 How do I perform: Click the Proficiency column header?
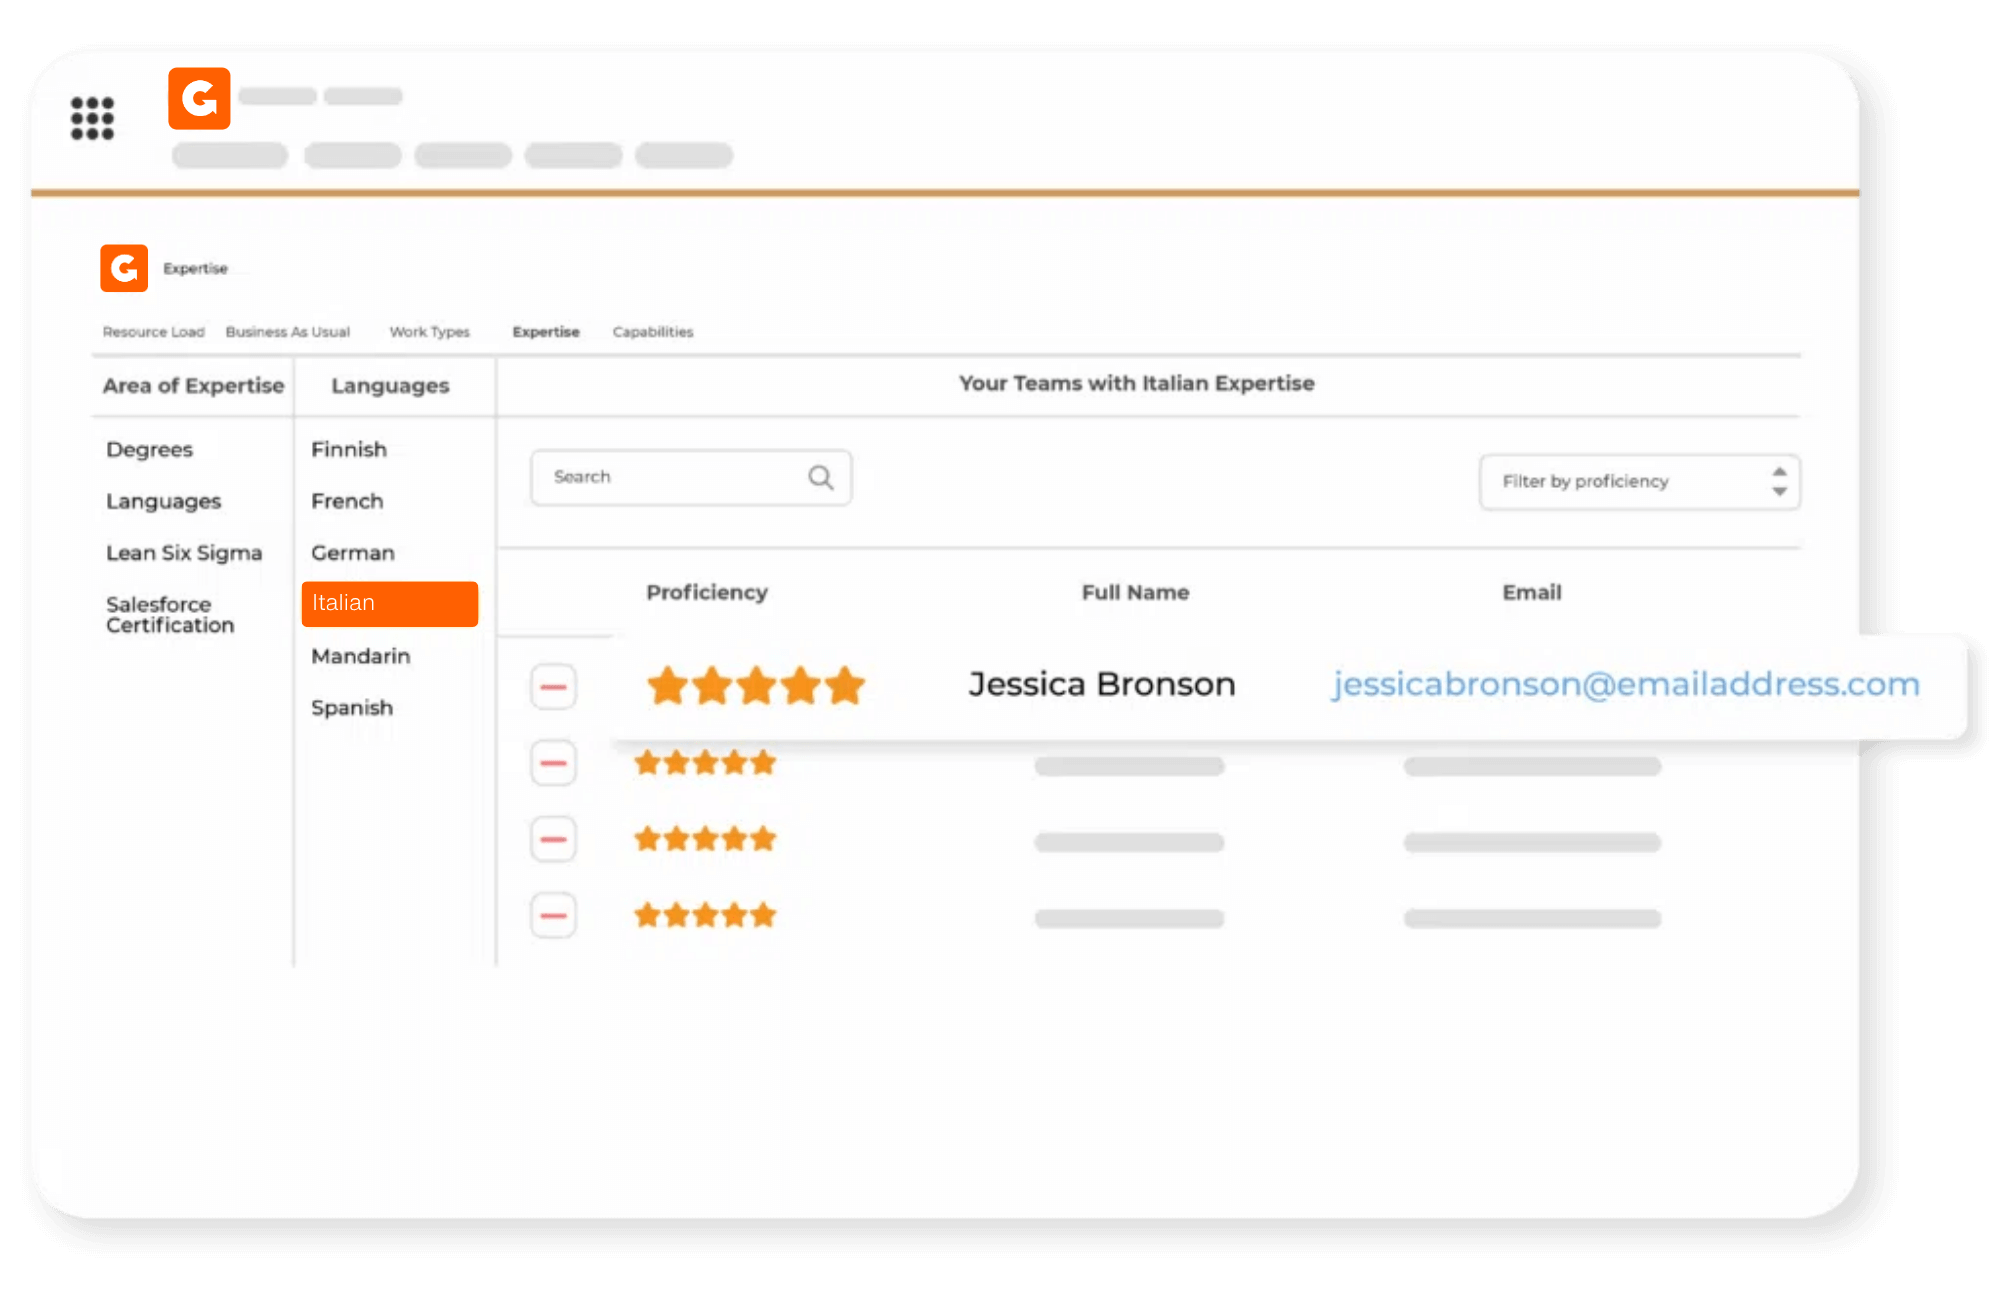point(707,593)
